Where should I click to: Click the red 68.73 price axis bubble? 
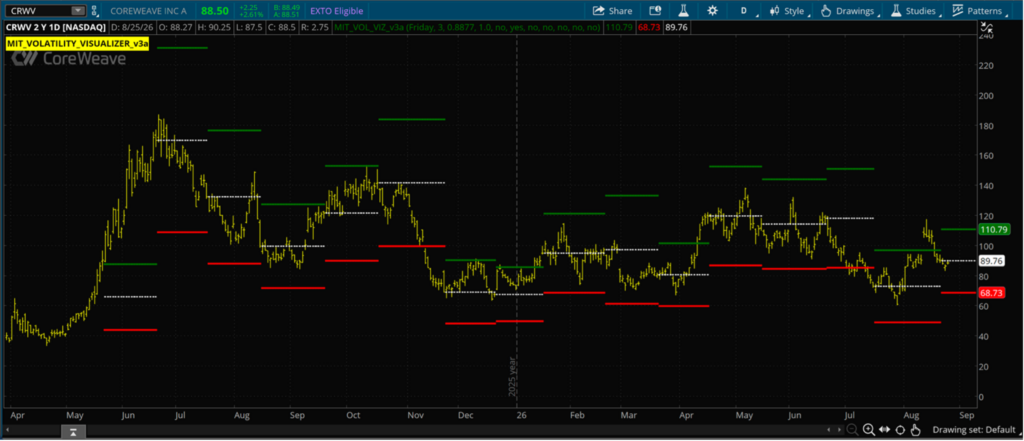(x=993, y=293)
